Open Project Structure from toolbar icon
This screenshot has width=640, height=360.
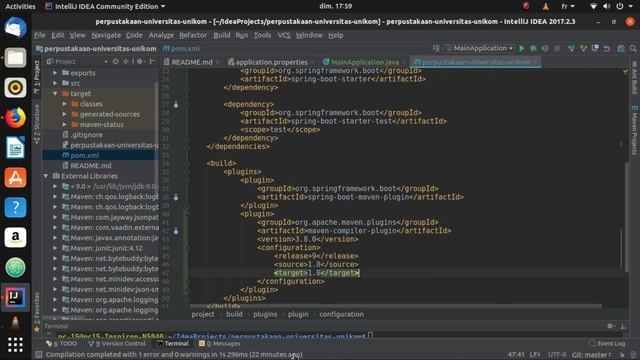click(x=621, y=49)
